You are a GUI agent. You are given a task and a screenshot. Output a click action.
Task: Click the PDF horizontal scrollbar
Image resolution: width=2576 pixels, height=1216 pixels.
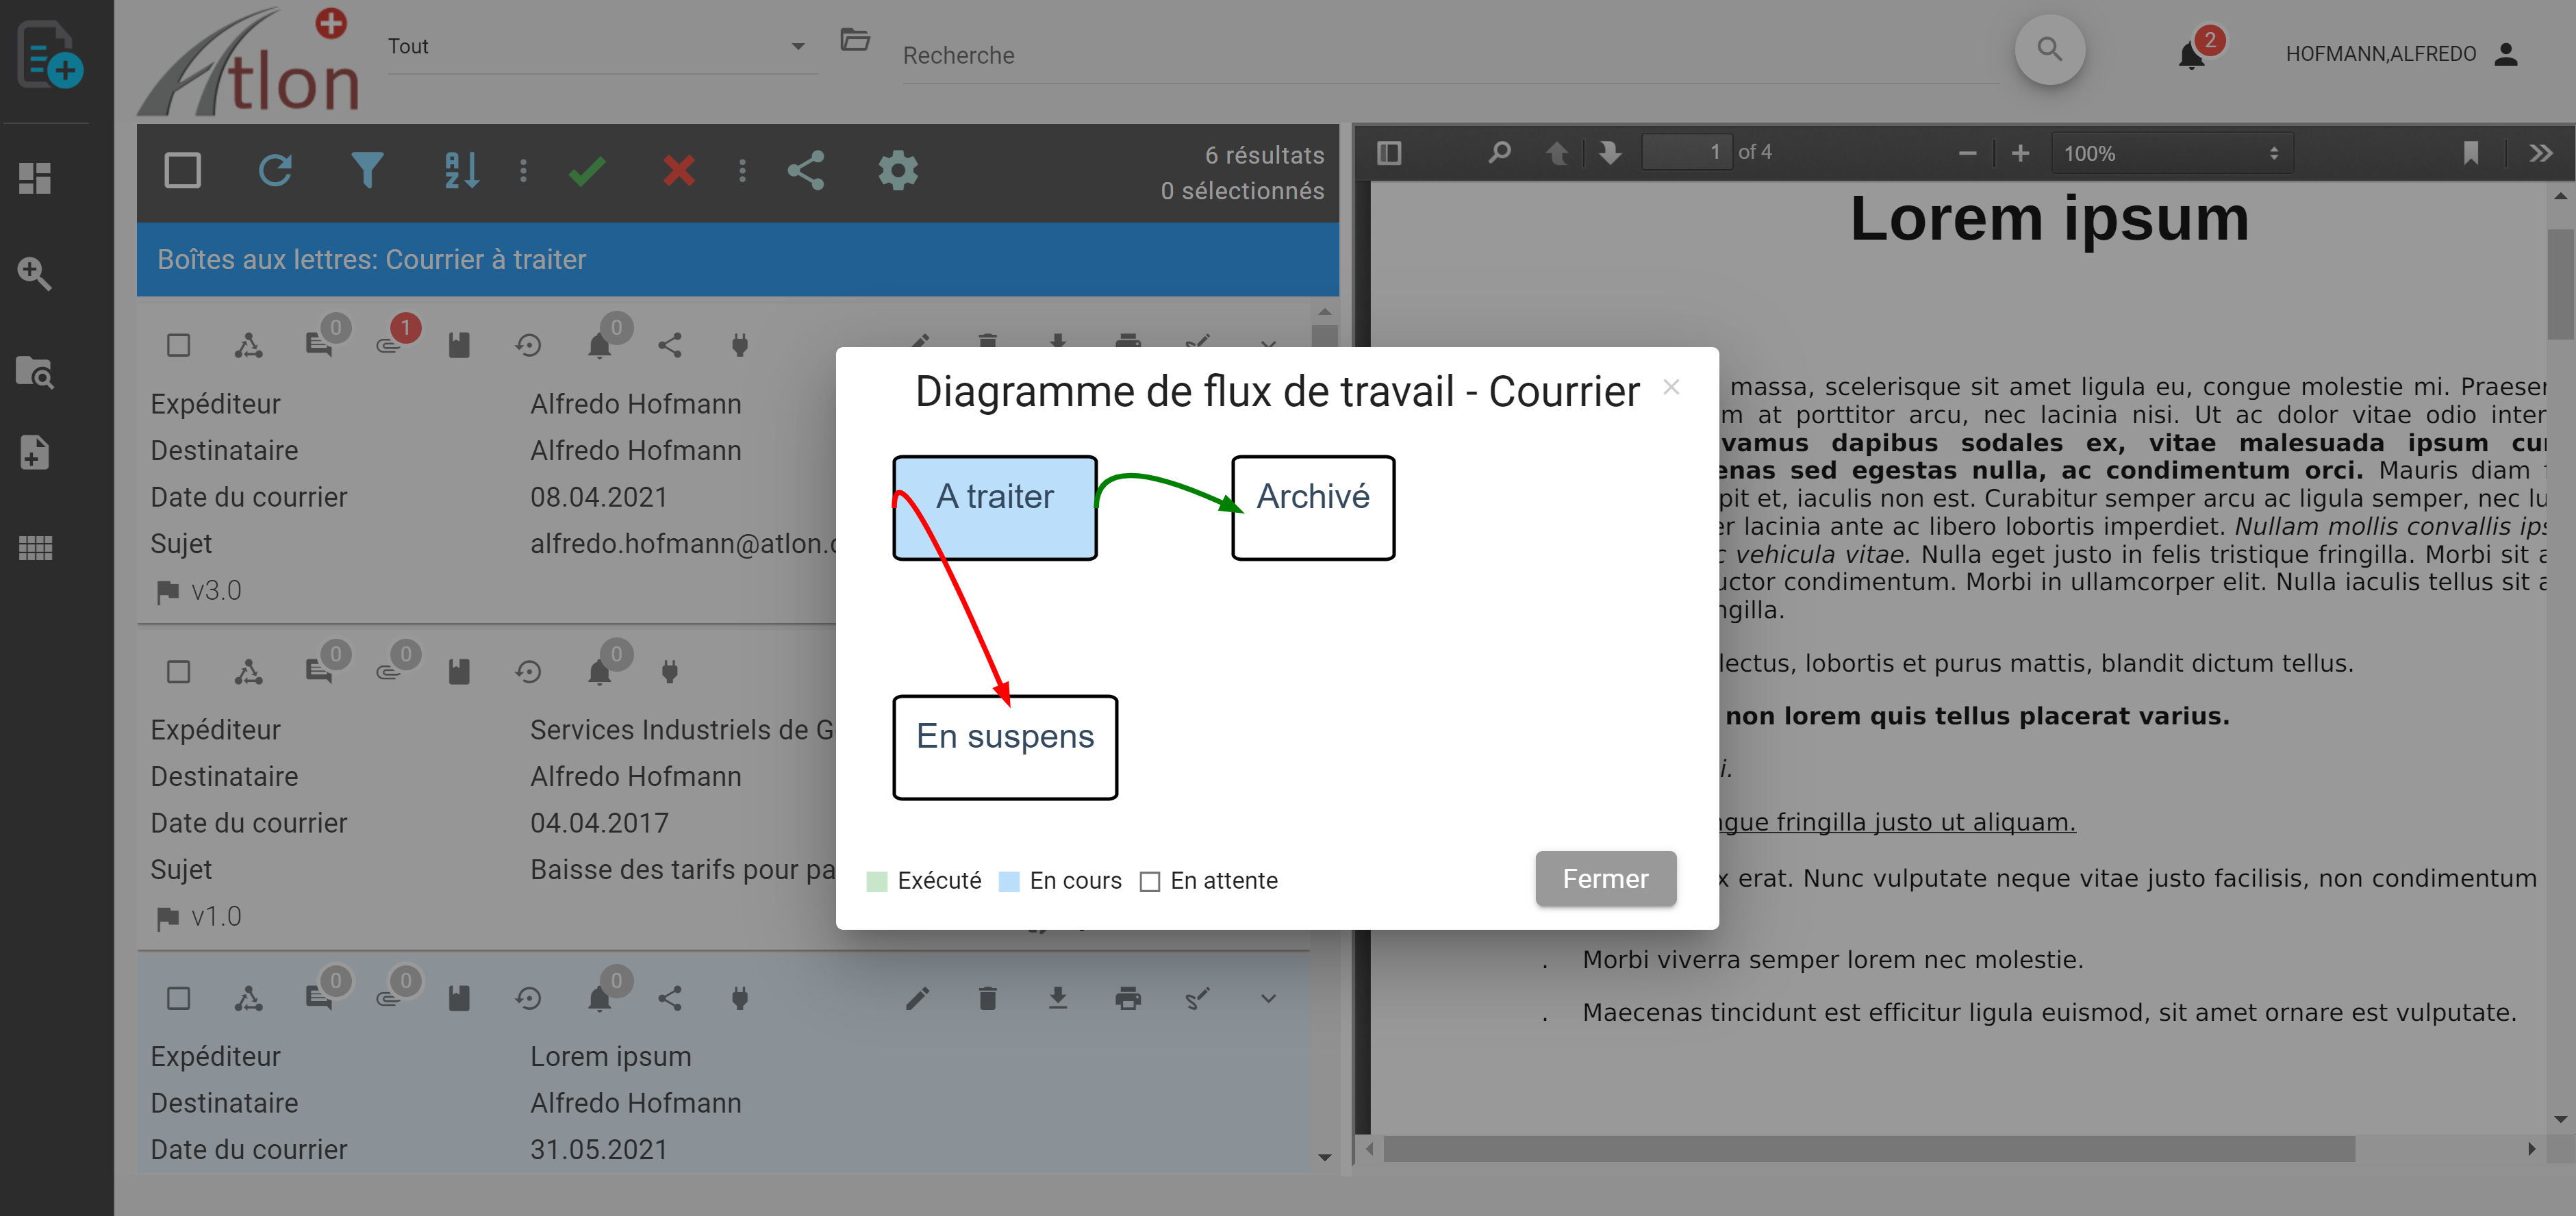pyautogui.click(x=1868, y=1149)
